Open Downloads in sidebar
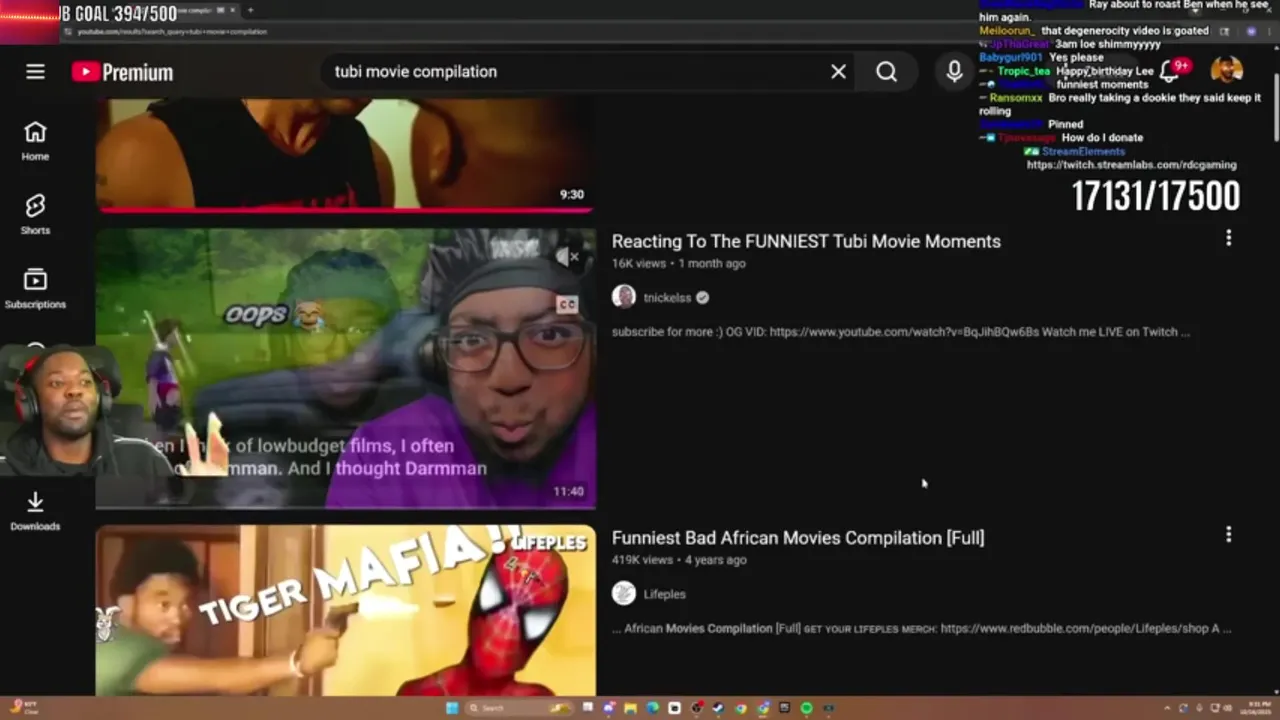1280x720 pixels. 35,511
